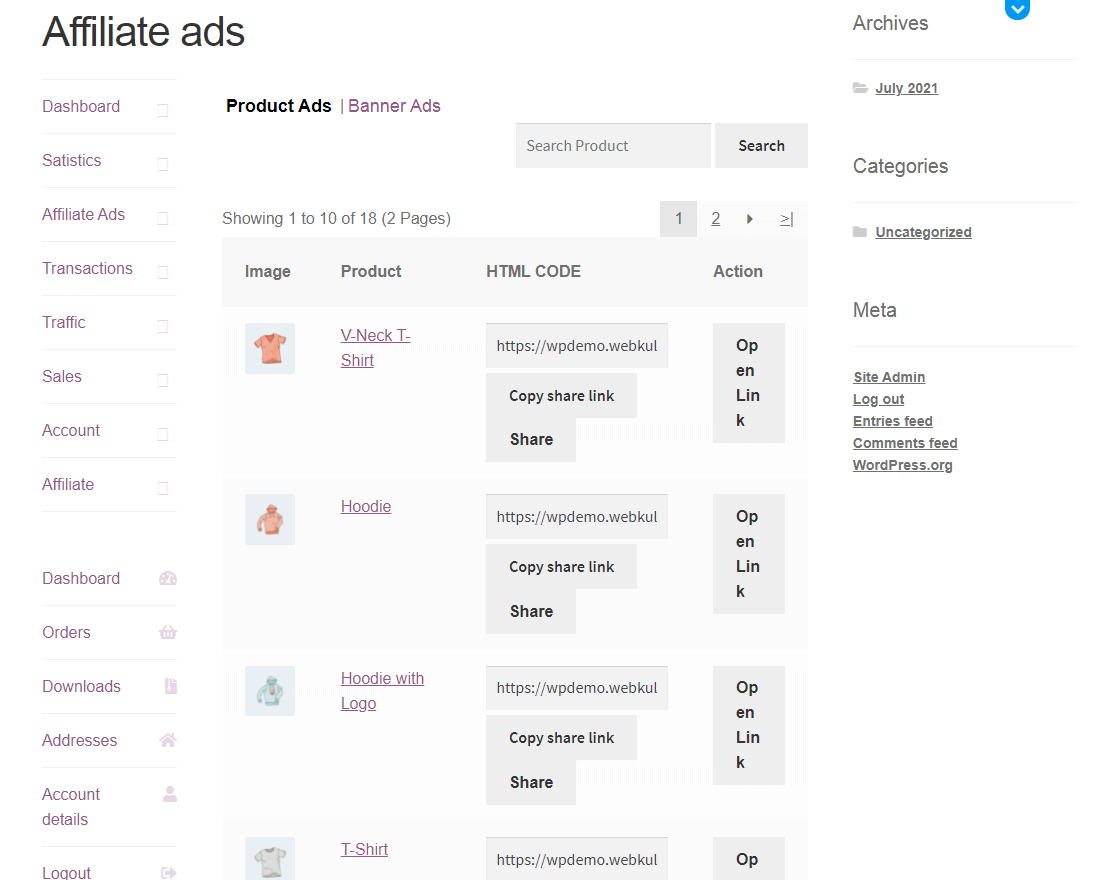The width and height of the screenshot is (1120, 880).
Task: Click the Account details user icon
Action: point(170,794)
